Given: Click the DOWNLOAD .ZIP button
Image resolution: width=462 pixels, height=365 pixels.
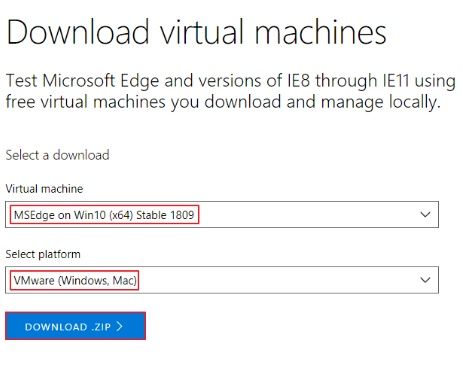Looking at the screenshot, I should [x=75, y=326].
